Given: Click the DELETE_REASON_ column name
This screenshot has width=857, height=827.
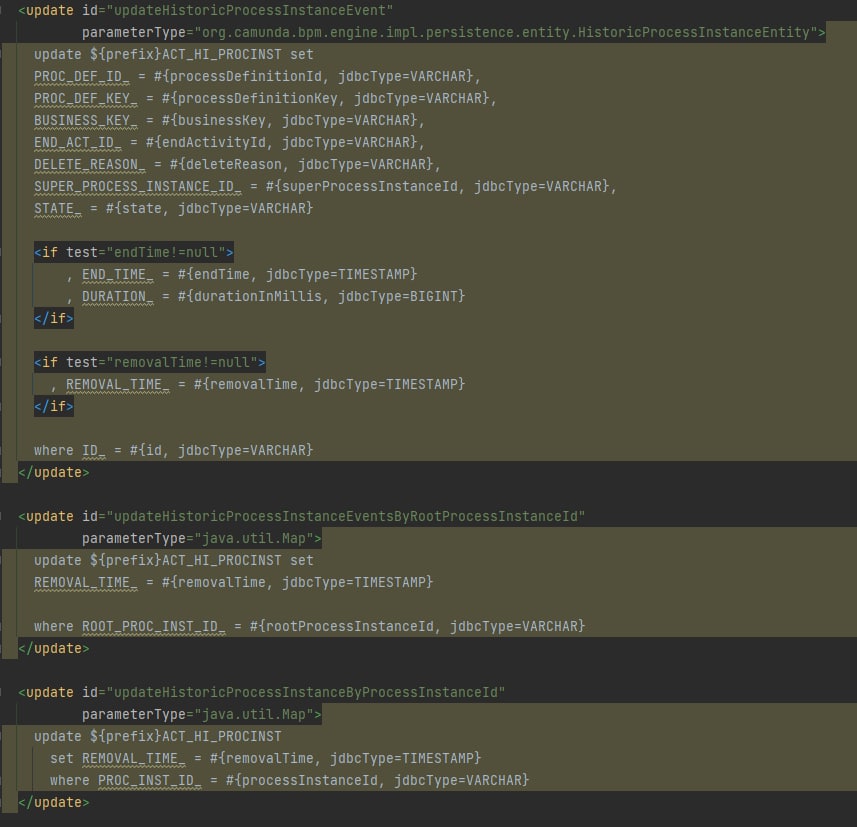Looking at the screenshot, I should 90,164.
